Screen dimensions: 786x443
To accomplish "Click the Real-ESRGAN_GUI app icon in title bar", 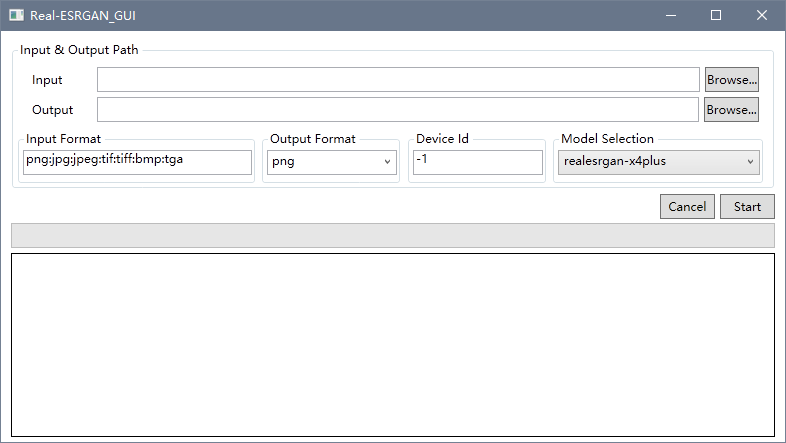I will 16,15.
